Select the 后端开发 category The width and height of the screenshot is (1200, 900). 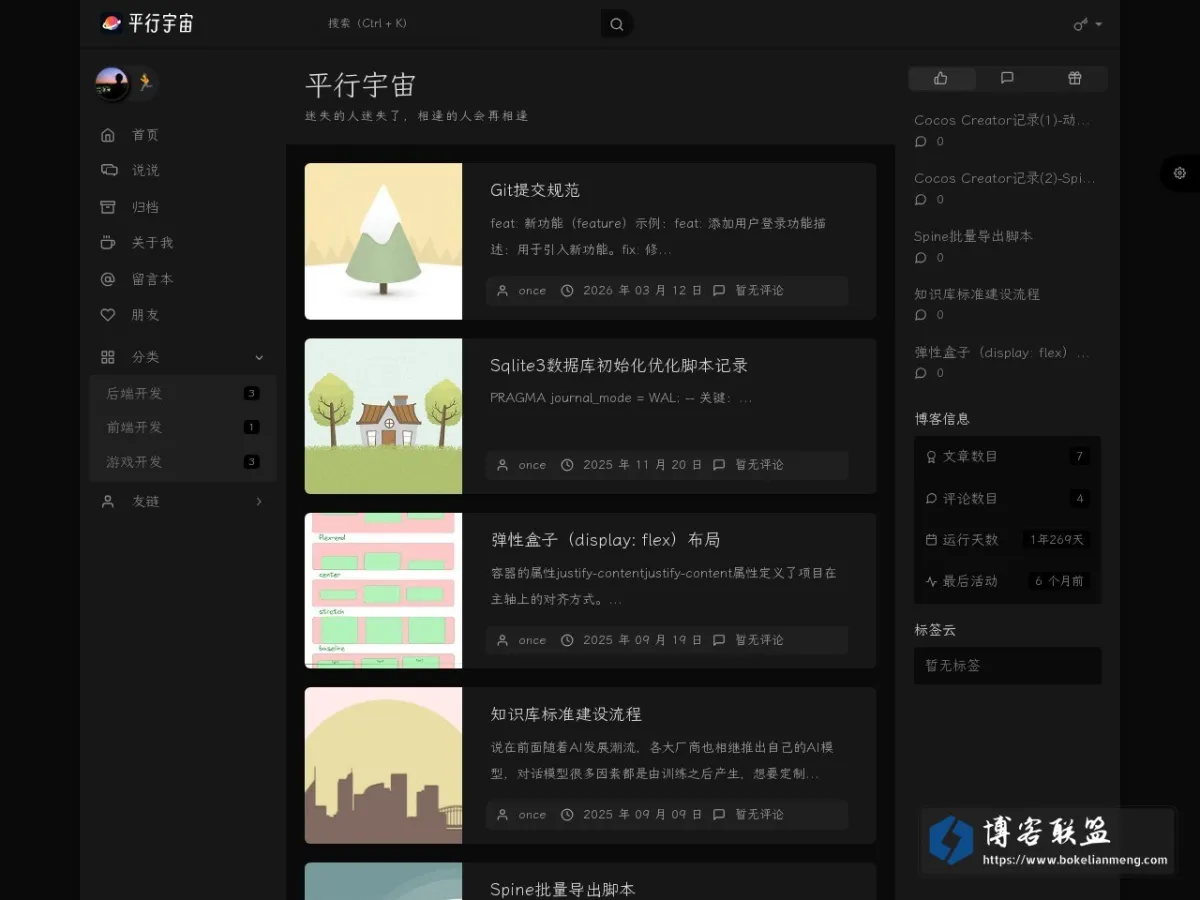tap(182, 393)
